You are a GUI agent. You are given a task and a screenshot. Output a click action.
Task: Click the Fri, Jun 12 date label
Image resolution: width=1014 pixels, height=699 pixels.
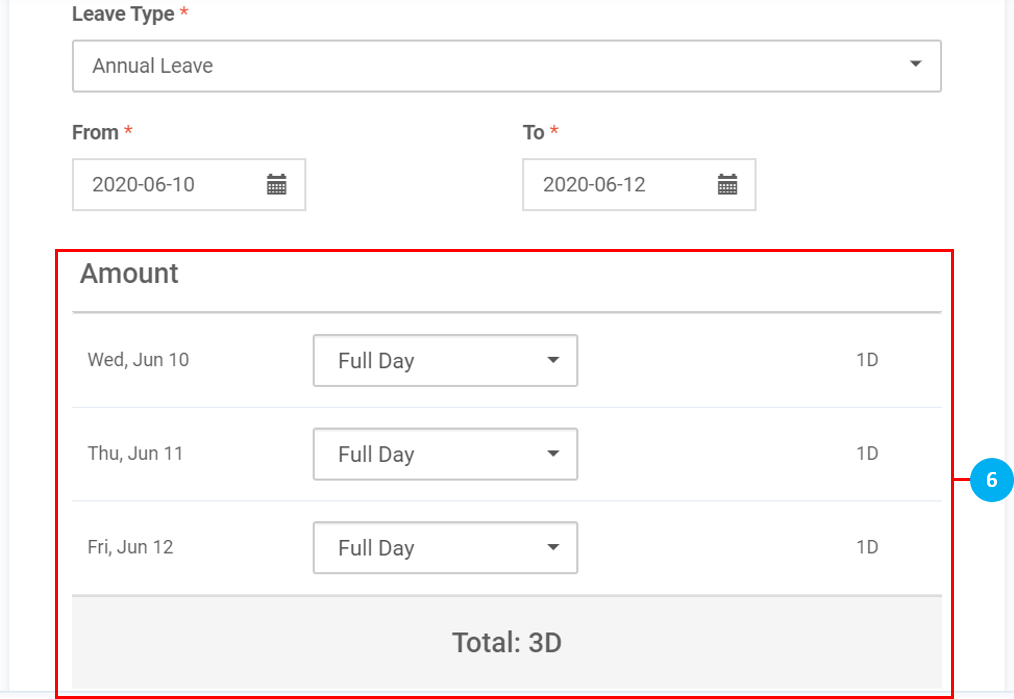pos(130,547)
